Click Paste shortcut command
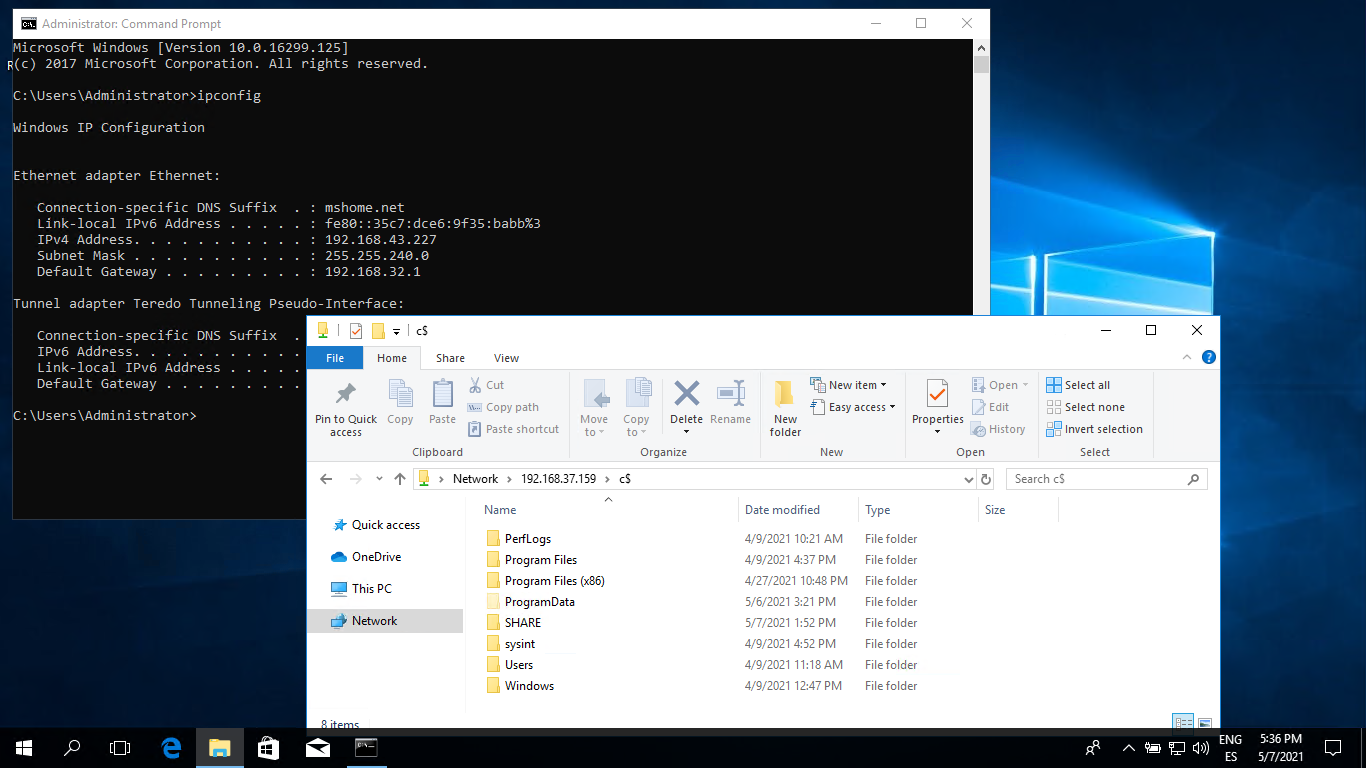This screenshot has width=1366, height=768. 513,429
